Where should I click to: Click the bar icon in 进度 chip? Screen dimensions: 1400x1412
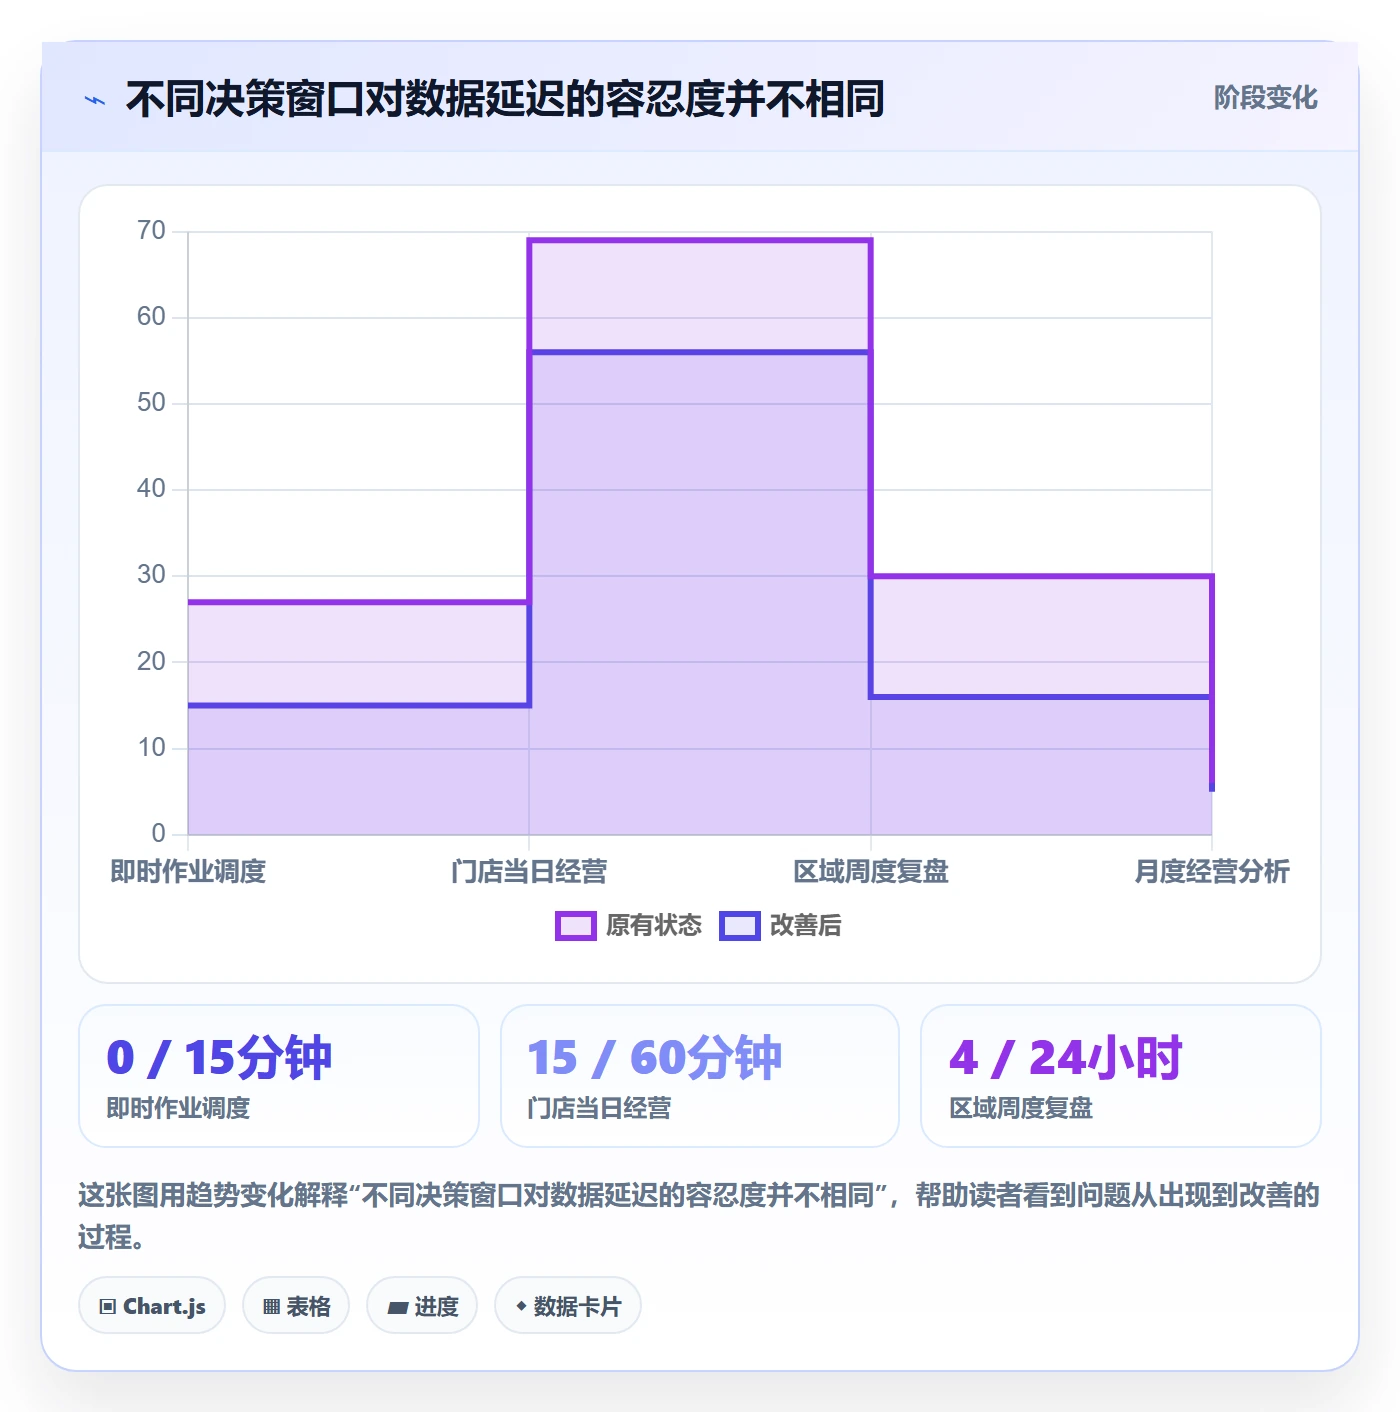point(398,1308)
